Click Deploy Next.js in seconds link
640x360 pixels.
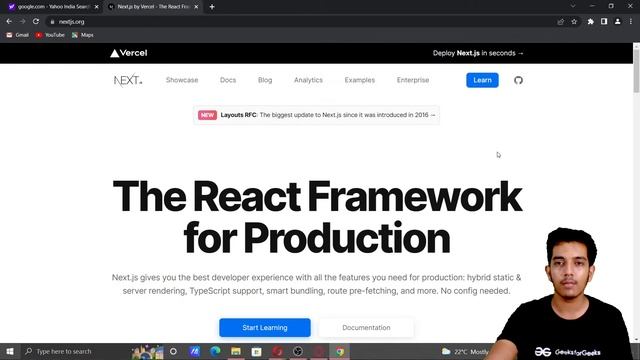[478, 53]
